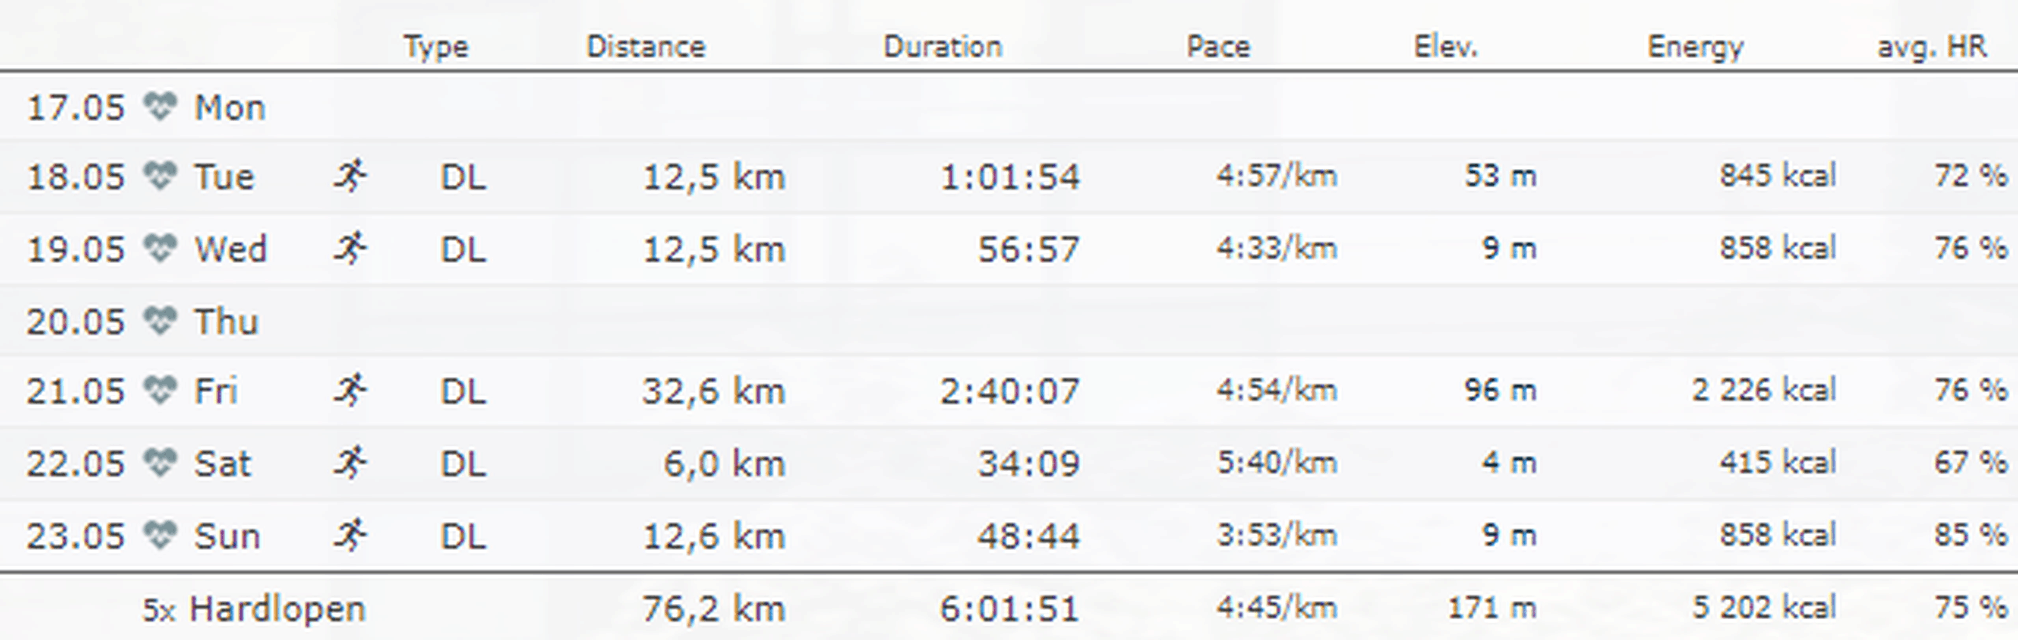Click the Energy column header

pyautogui.click(x=1695, y=47)
